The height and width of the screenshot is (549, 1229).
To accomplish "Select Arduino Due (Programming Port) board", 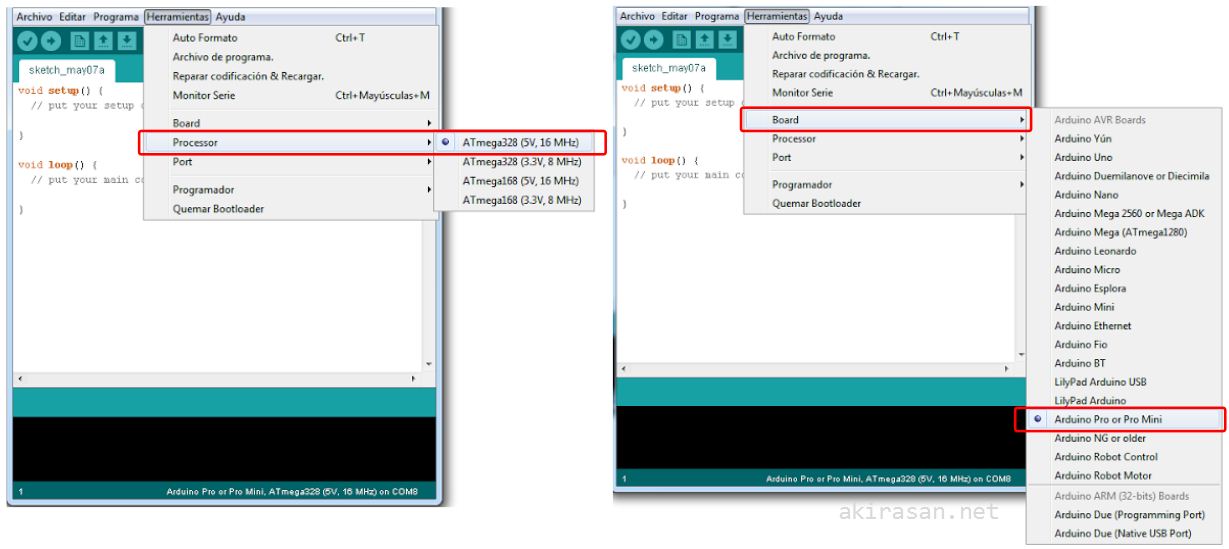I will 1124,515.
